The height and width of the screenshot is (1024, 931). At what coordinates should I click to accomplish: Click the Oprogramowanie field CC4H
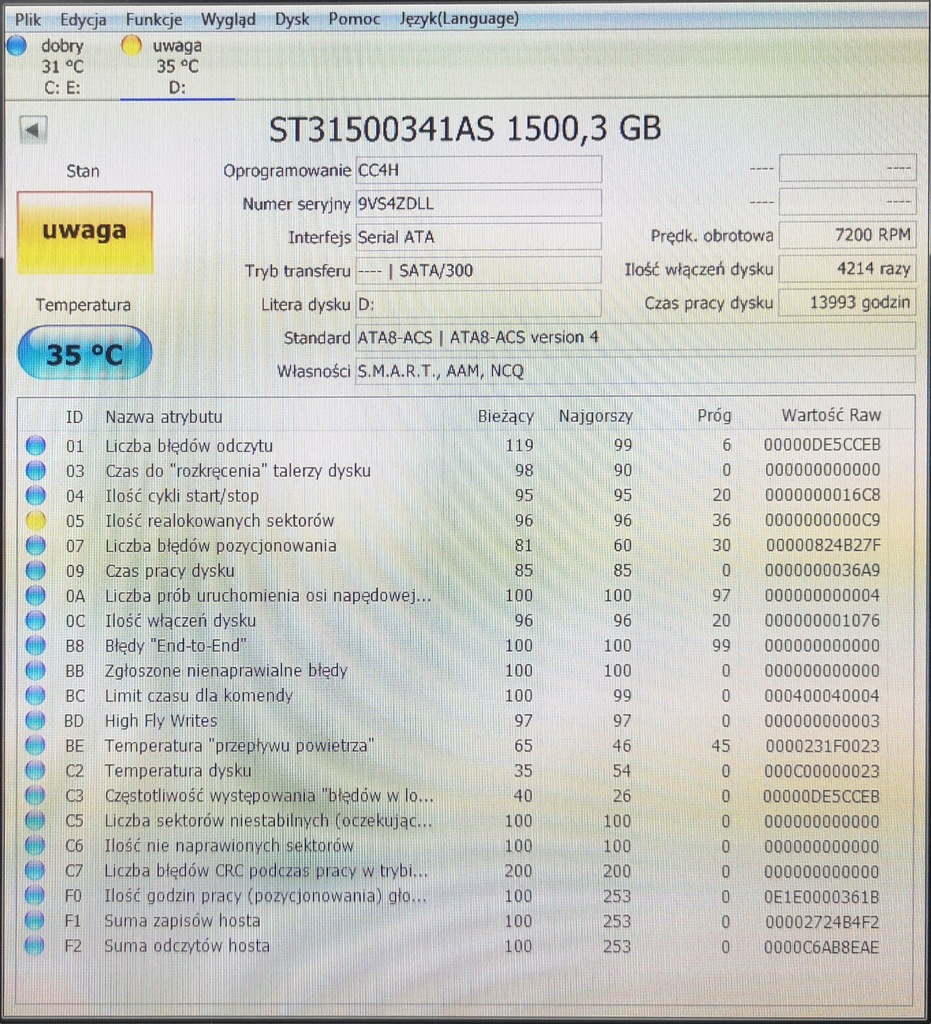tap(478, 170)
